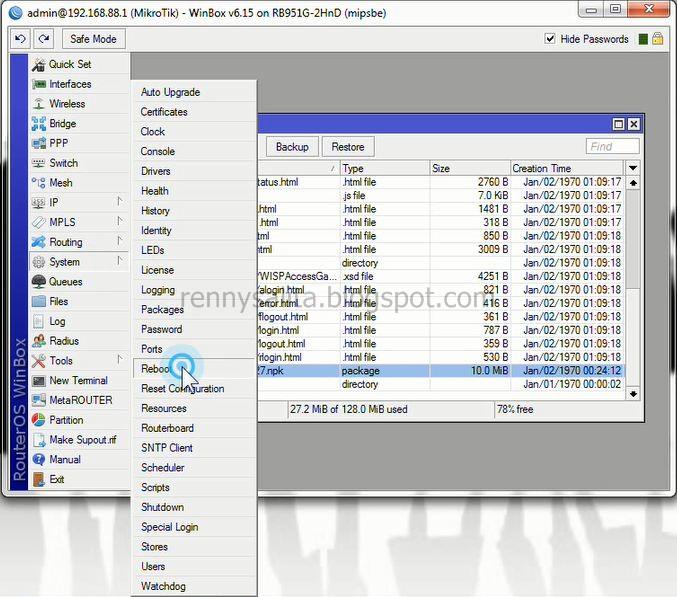Toggle Hide Passwords checkbox
Screen dimensions: 677x597
tap(550, 39)
